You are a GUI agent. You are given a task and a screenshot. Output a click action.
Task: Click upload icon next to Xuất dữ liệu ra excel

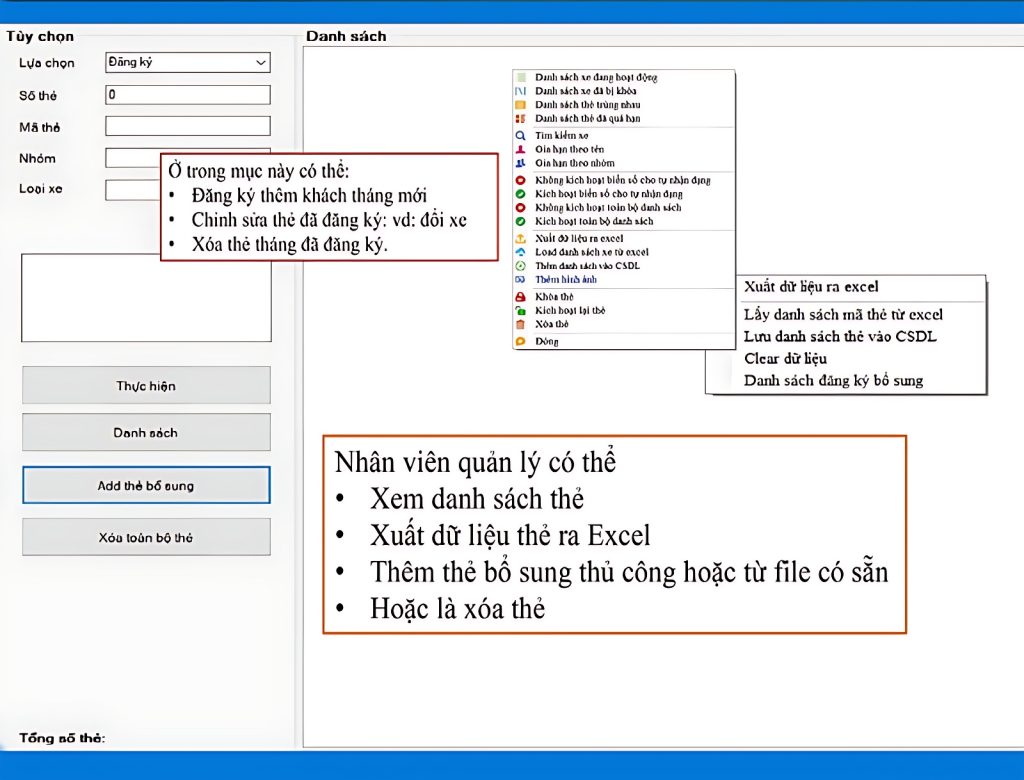pyautogui.click(x=520, y=239)
